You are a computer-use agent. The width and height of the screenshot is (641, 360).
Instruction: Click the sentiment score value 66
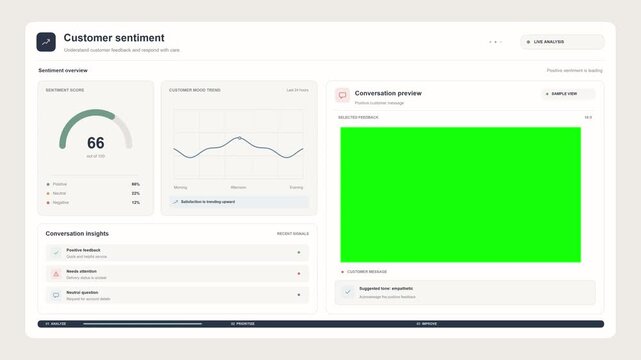coord(96,143)
